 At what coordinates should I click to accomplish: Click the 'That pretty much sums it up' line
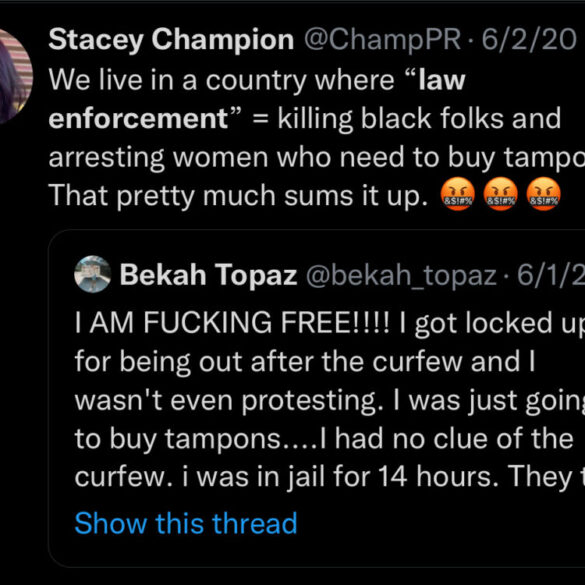coord(238,195)
